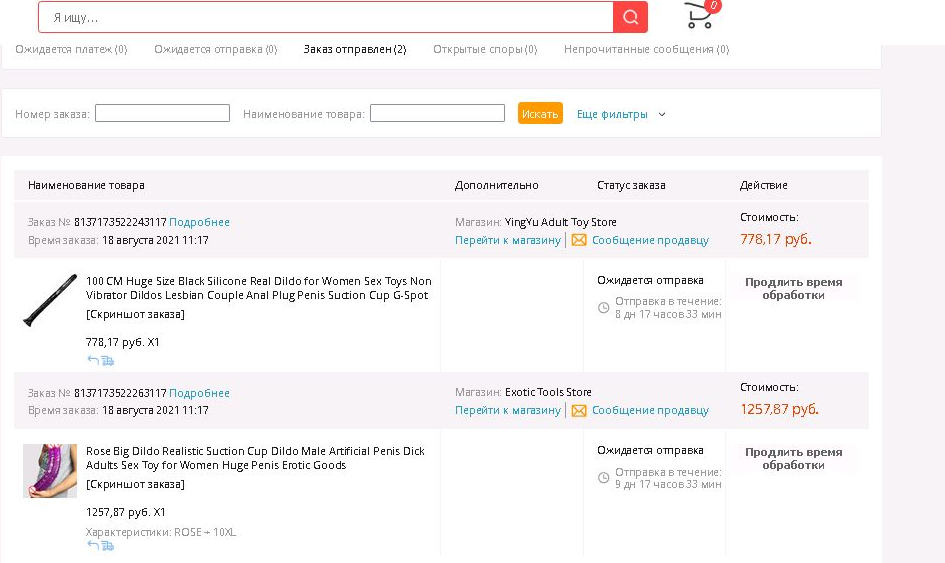Click the delivery truck icon under ROSE 10XL item
This screenshot has width=945, height=563.
click(108, 546)
